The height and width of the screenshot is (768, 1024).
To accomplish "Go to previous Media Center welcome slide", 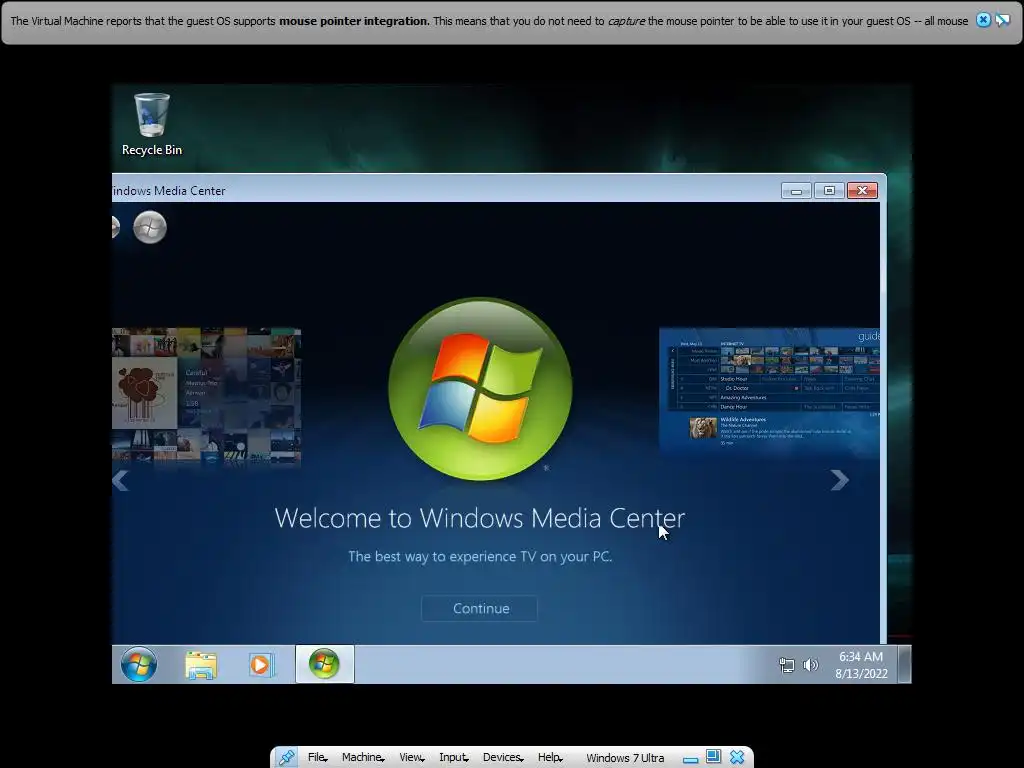I will (x=120, y=481).
